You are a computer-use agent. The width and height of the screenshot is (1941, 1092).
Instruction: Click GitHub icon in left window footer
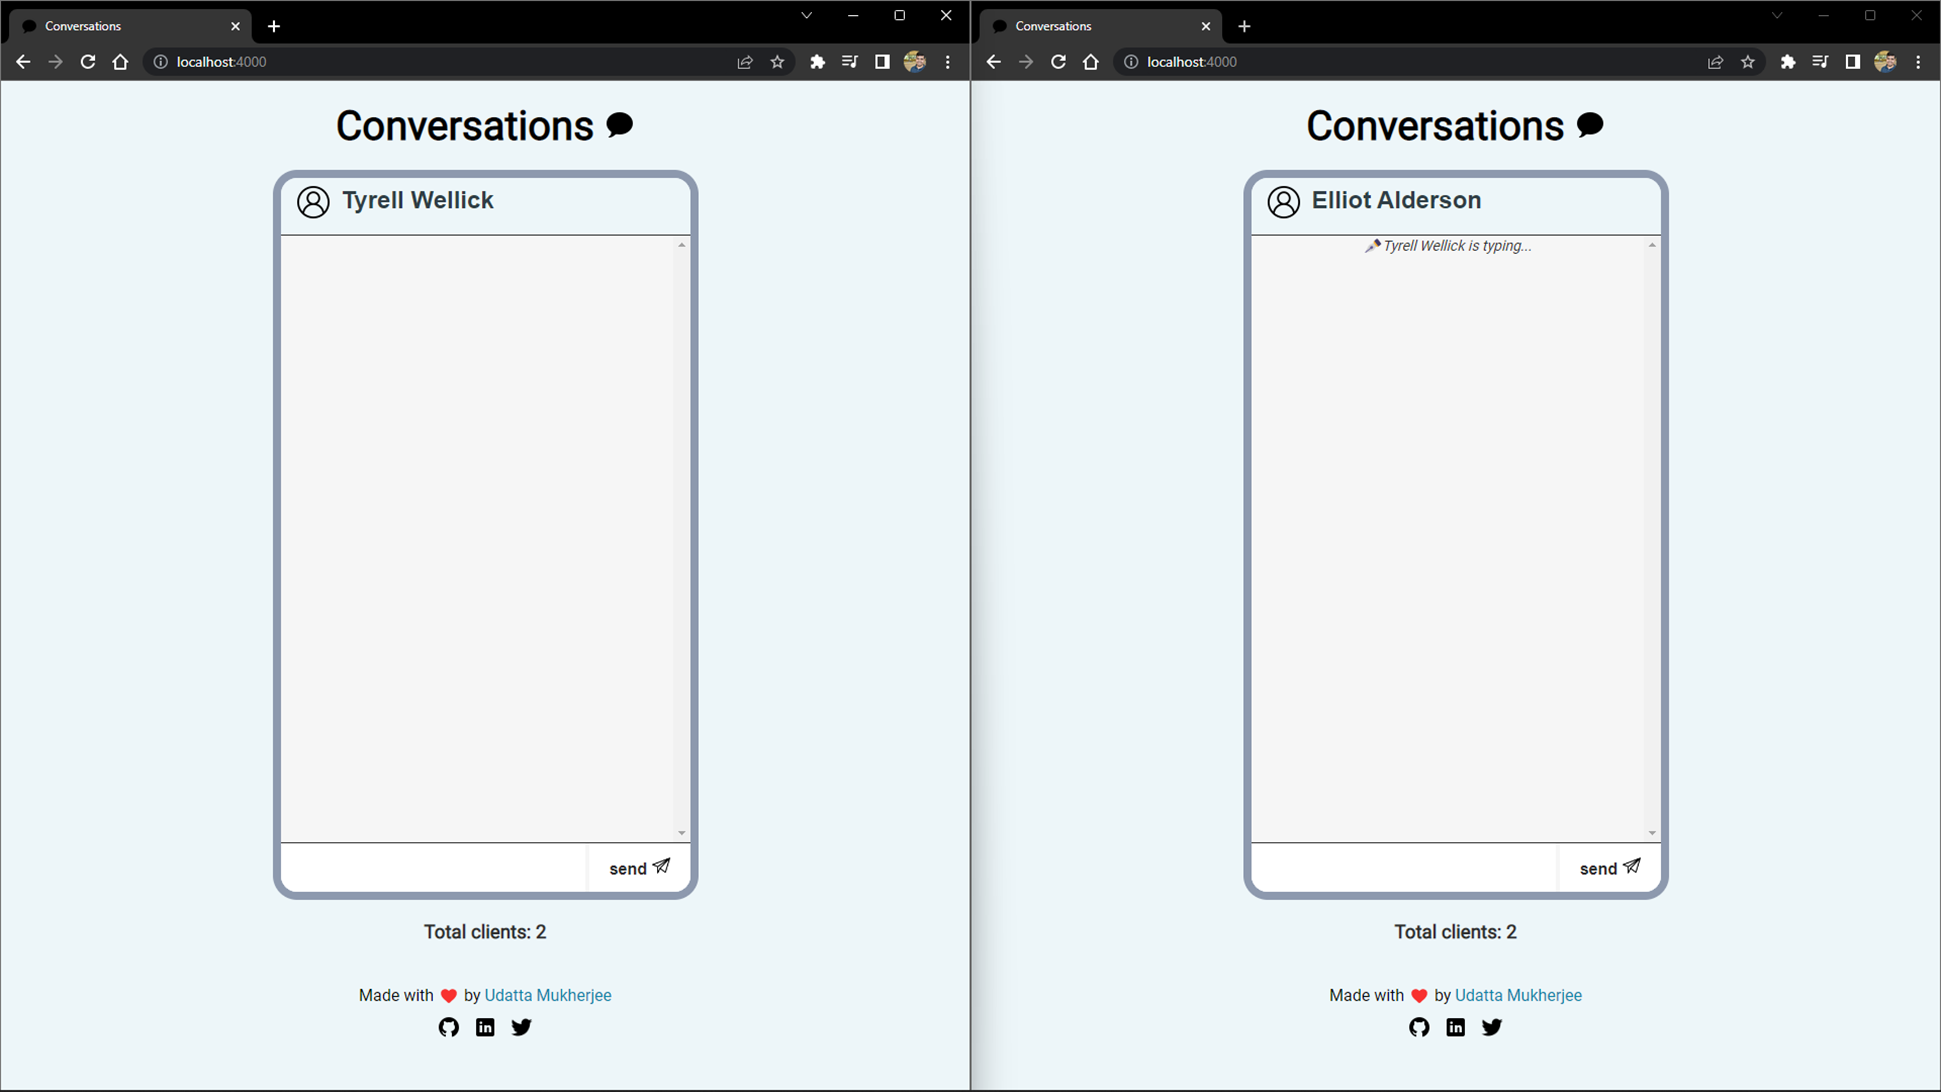click(x=448, y=1027)
